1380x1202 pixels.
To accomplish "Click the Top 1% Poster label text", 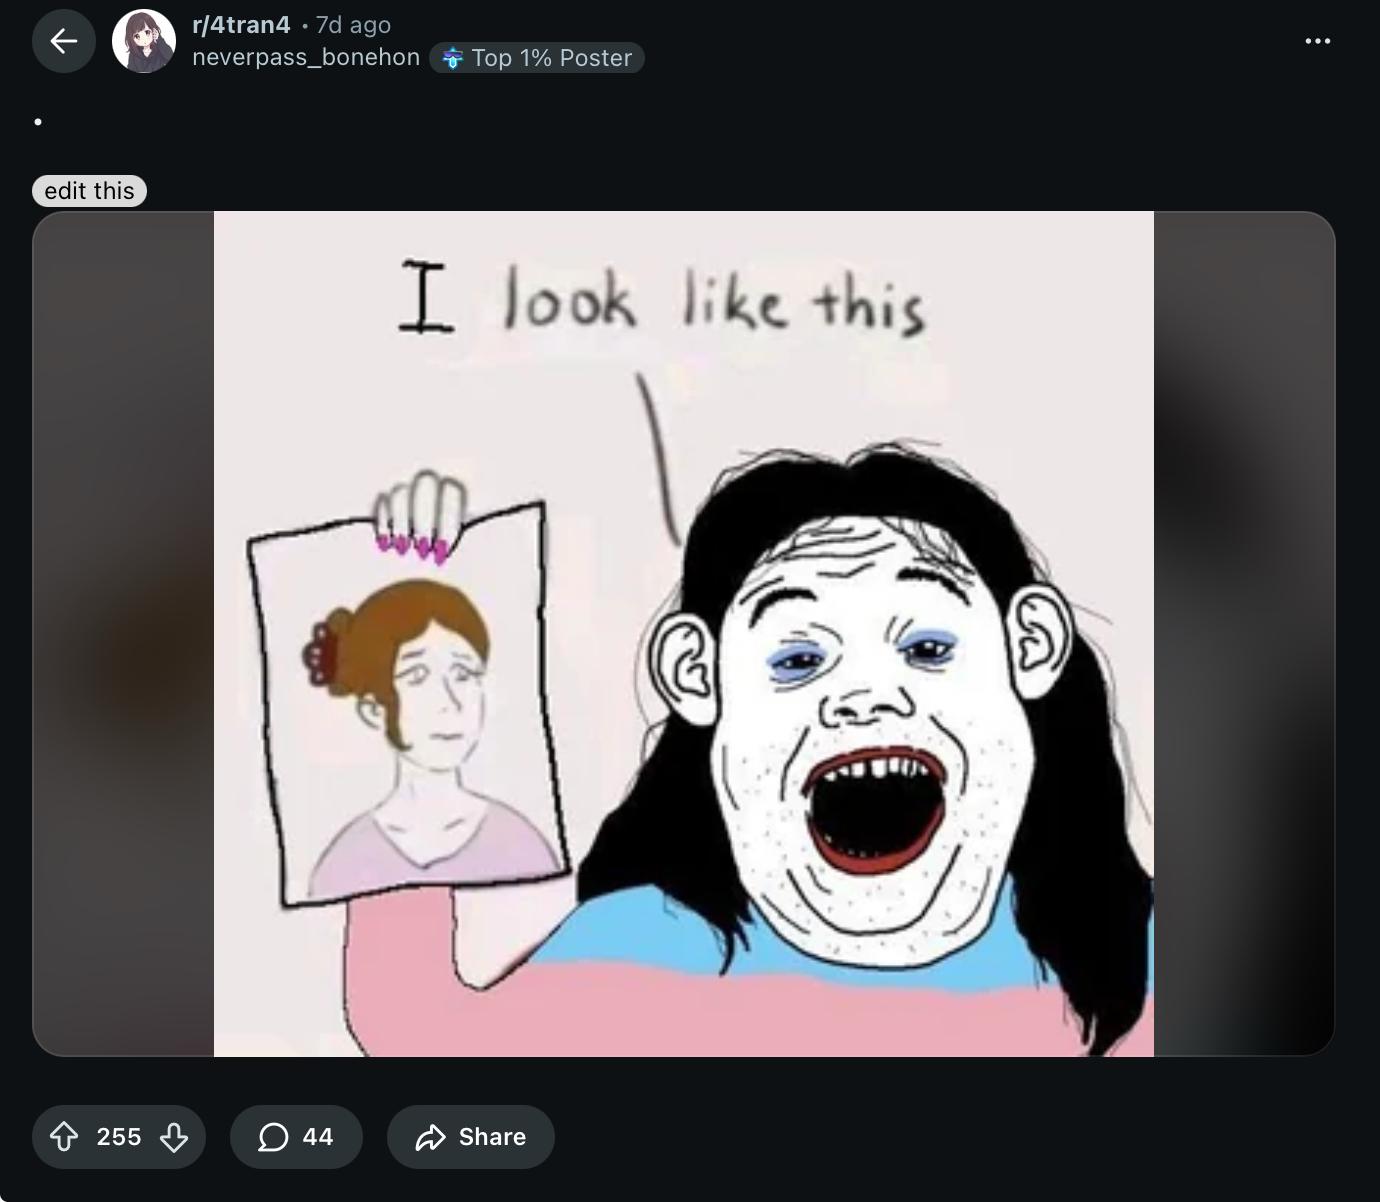I will (552, 58).
